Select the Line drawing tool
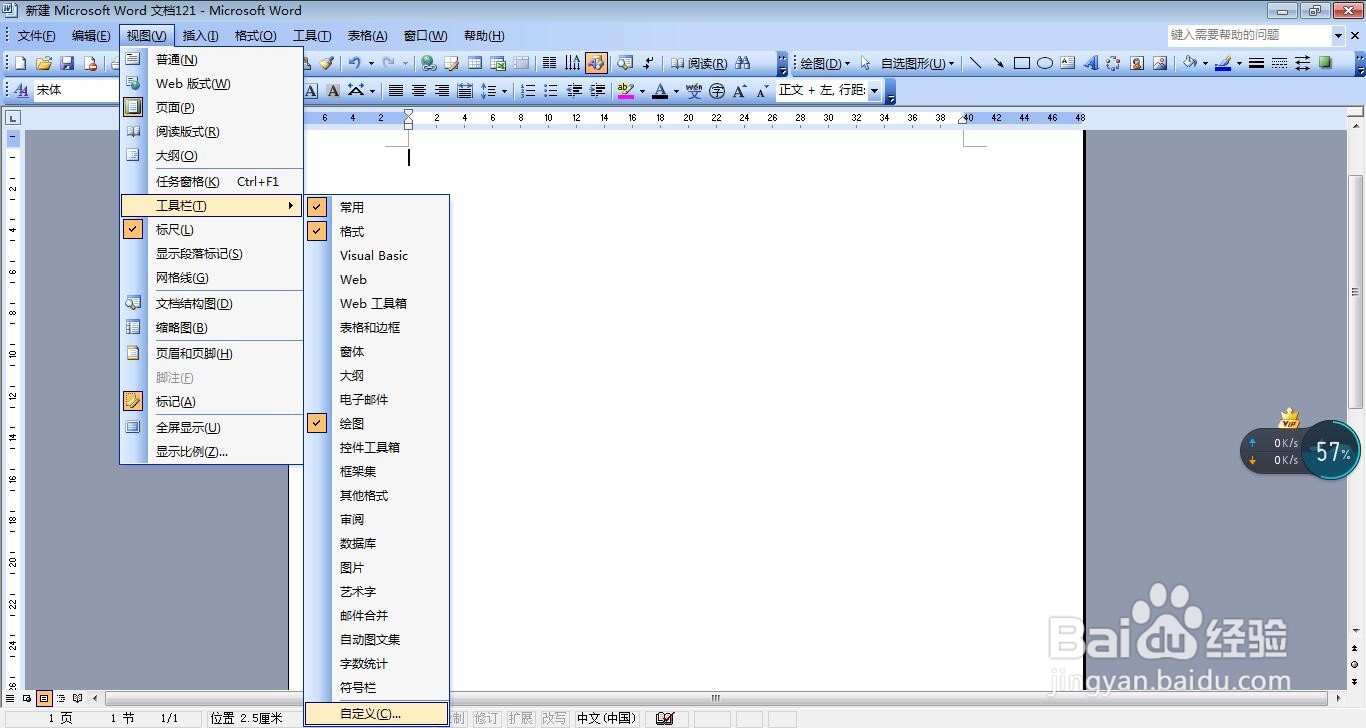Screen dimensions: 1366x728 click(976, 63)
